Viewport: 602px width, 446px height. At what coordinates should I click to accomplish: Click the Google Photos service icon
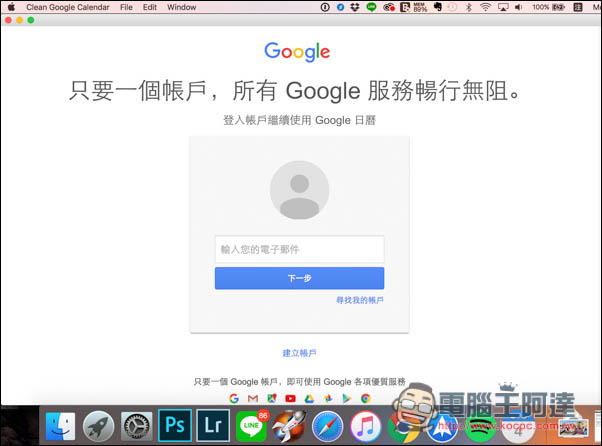point(328,398)
